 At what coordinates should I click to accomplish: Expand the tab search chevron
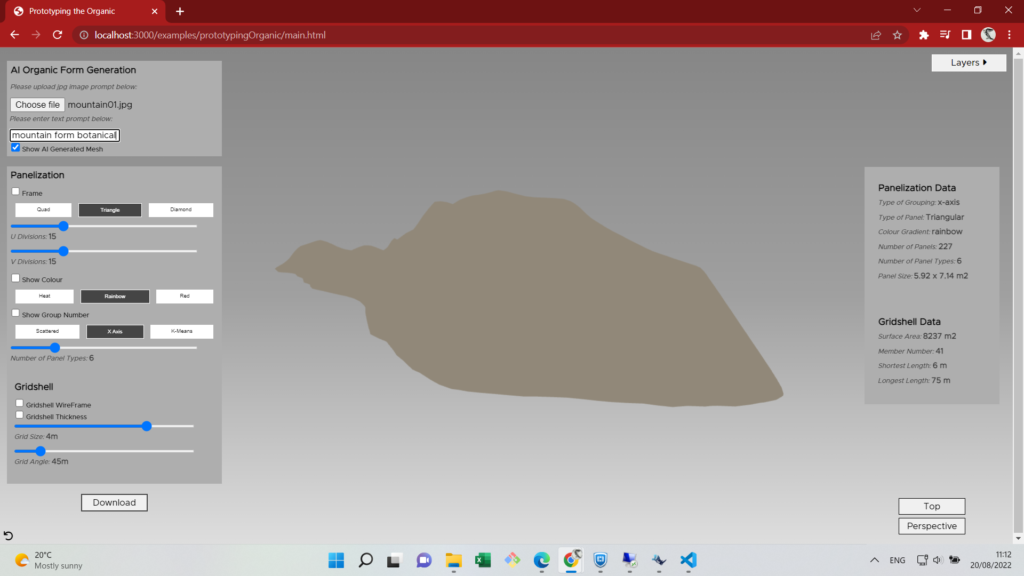click(x=918, y=10)
